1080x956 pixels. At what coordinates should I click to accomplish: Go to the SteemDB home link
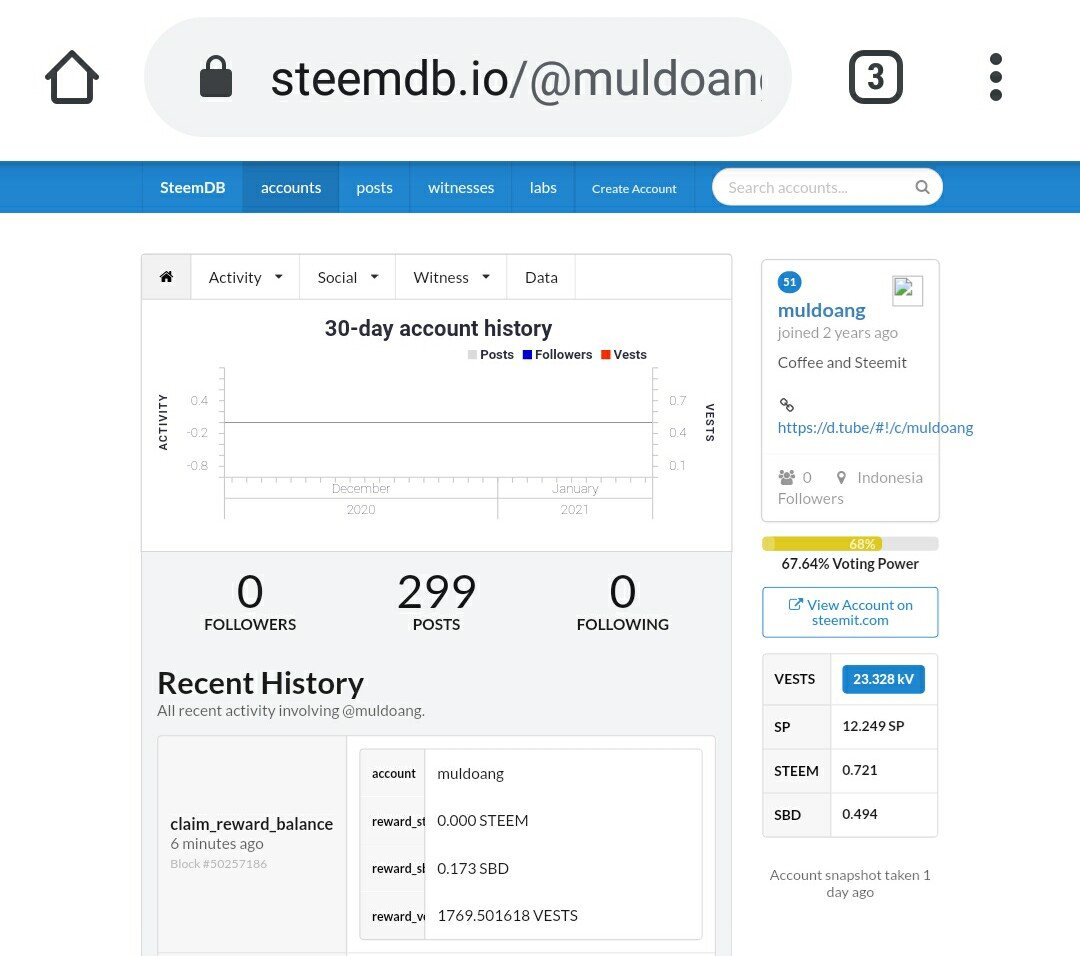192,187
